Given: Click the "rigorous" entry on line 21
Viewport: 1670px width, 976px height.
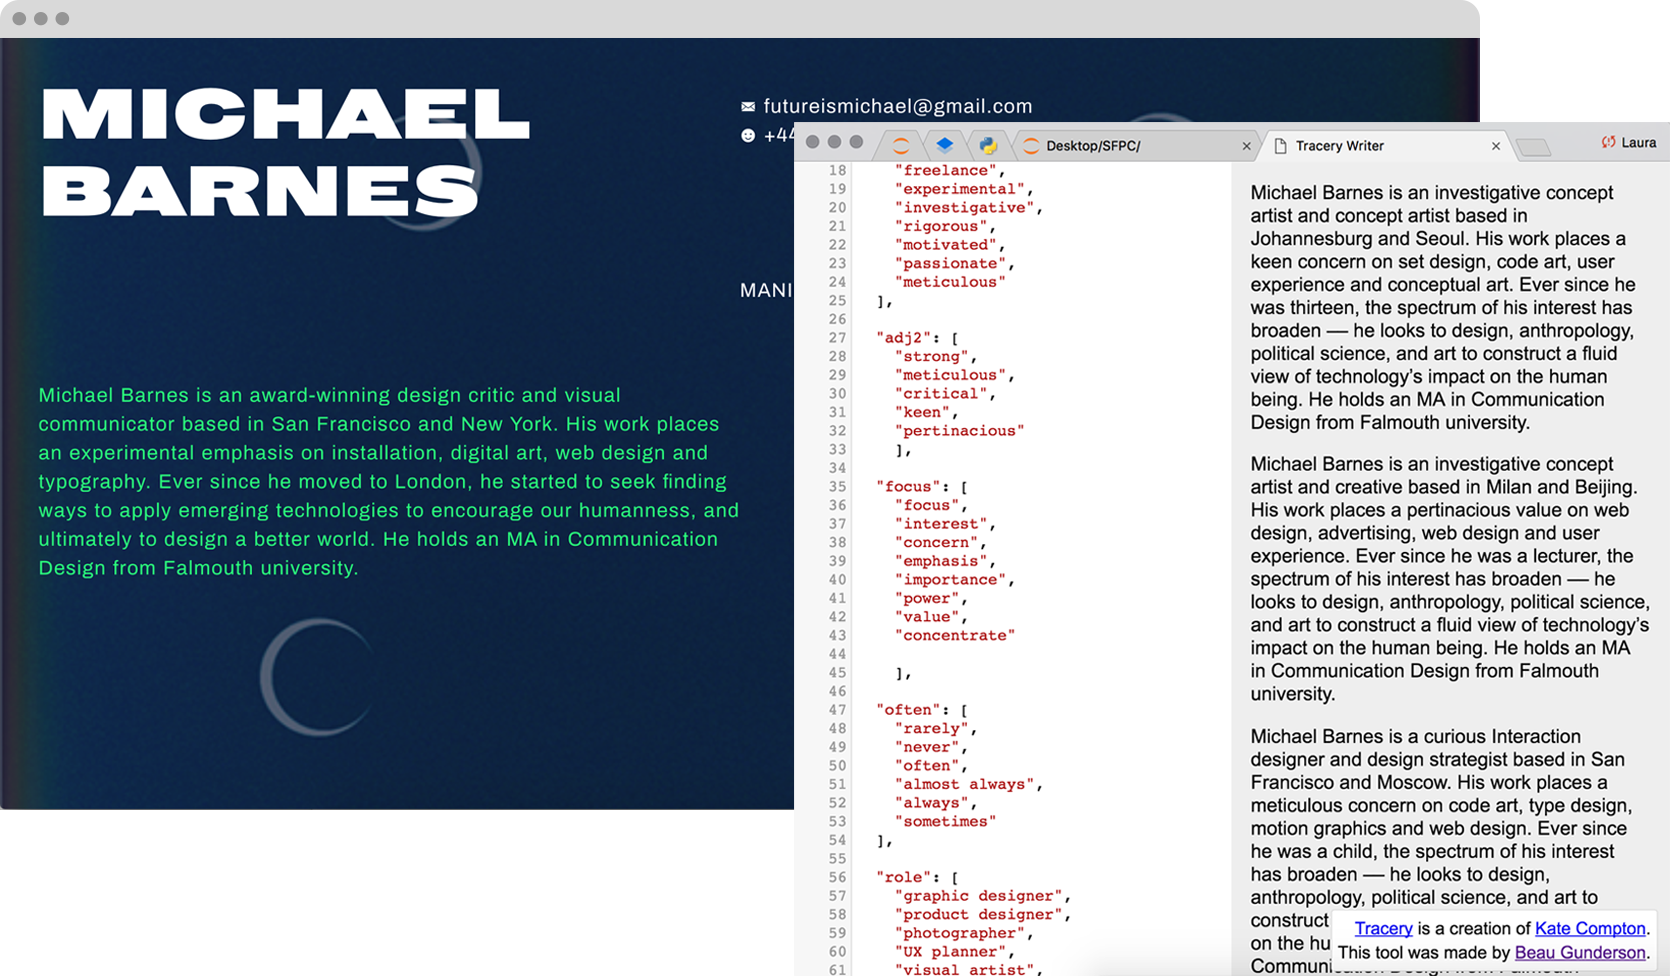Looking at the screenshot, I should point(941,226).
